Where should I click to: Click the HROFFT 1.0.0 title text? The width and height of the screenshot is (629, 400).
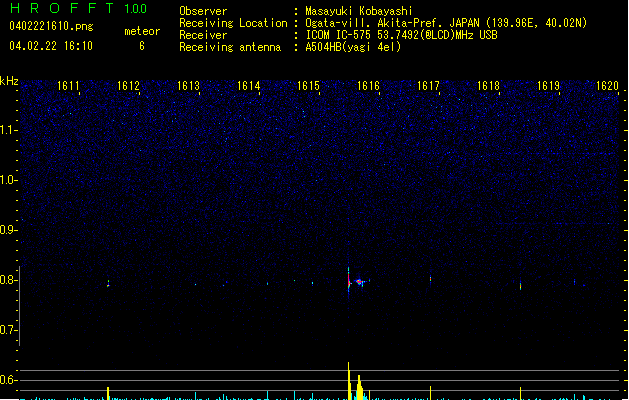click(79, 8)
